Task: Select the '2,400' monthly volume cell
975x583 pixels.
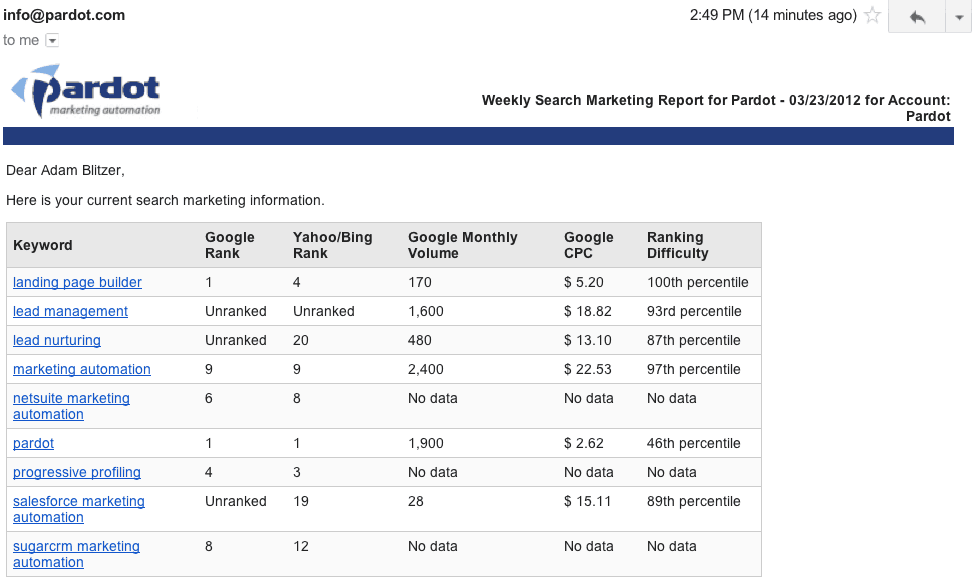Action: [x=425, y=369]
